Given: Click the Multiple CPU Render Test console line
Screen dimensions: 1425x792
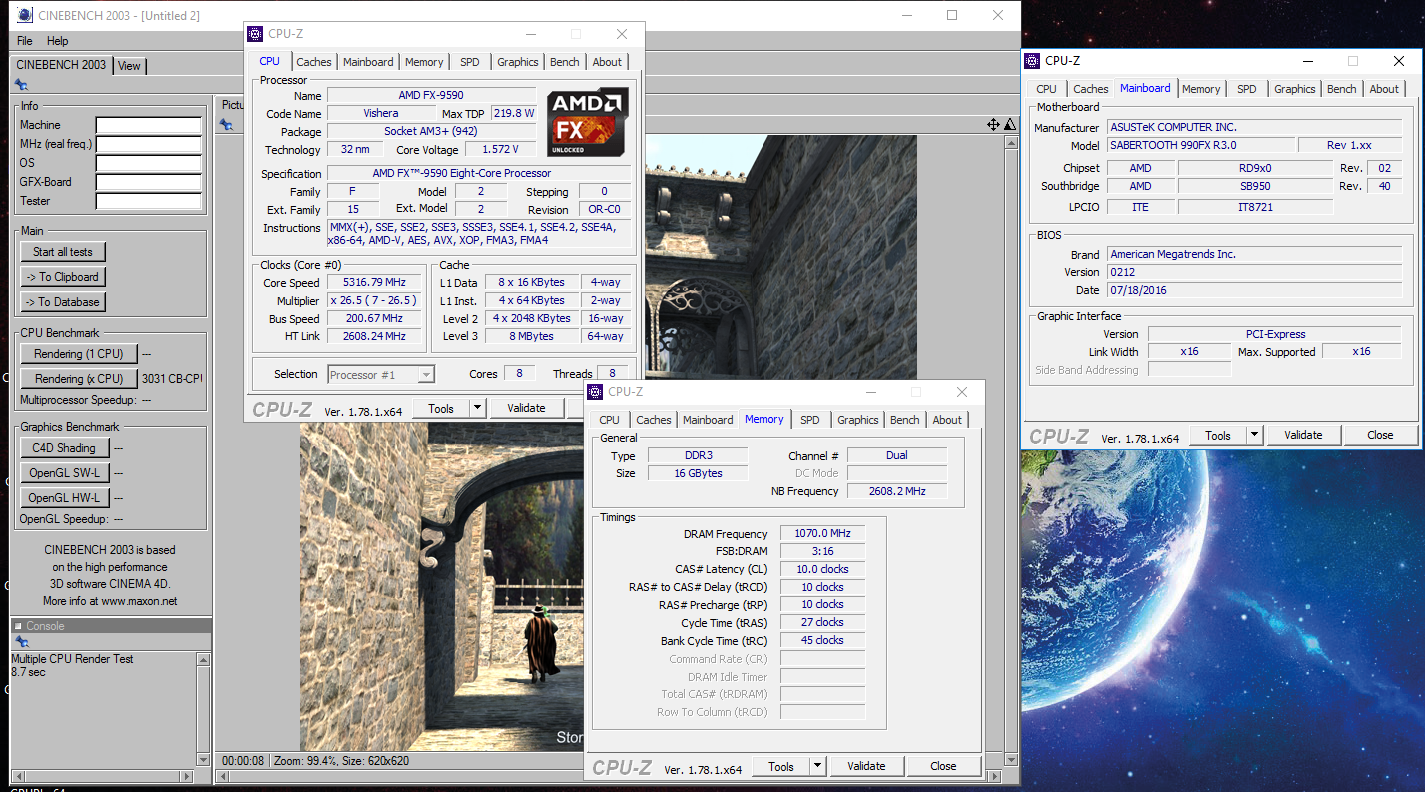Looking at the screenshot, I should pos(72,659).
